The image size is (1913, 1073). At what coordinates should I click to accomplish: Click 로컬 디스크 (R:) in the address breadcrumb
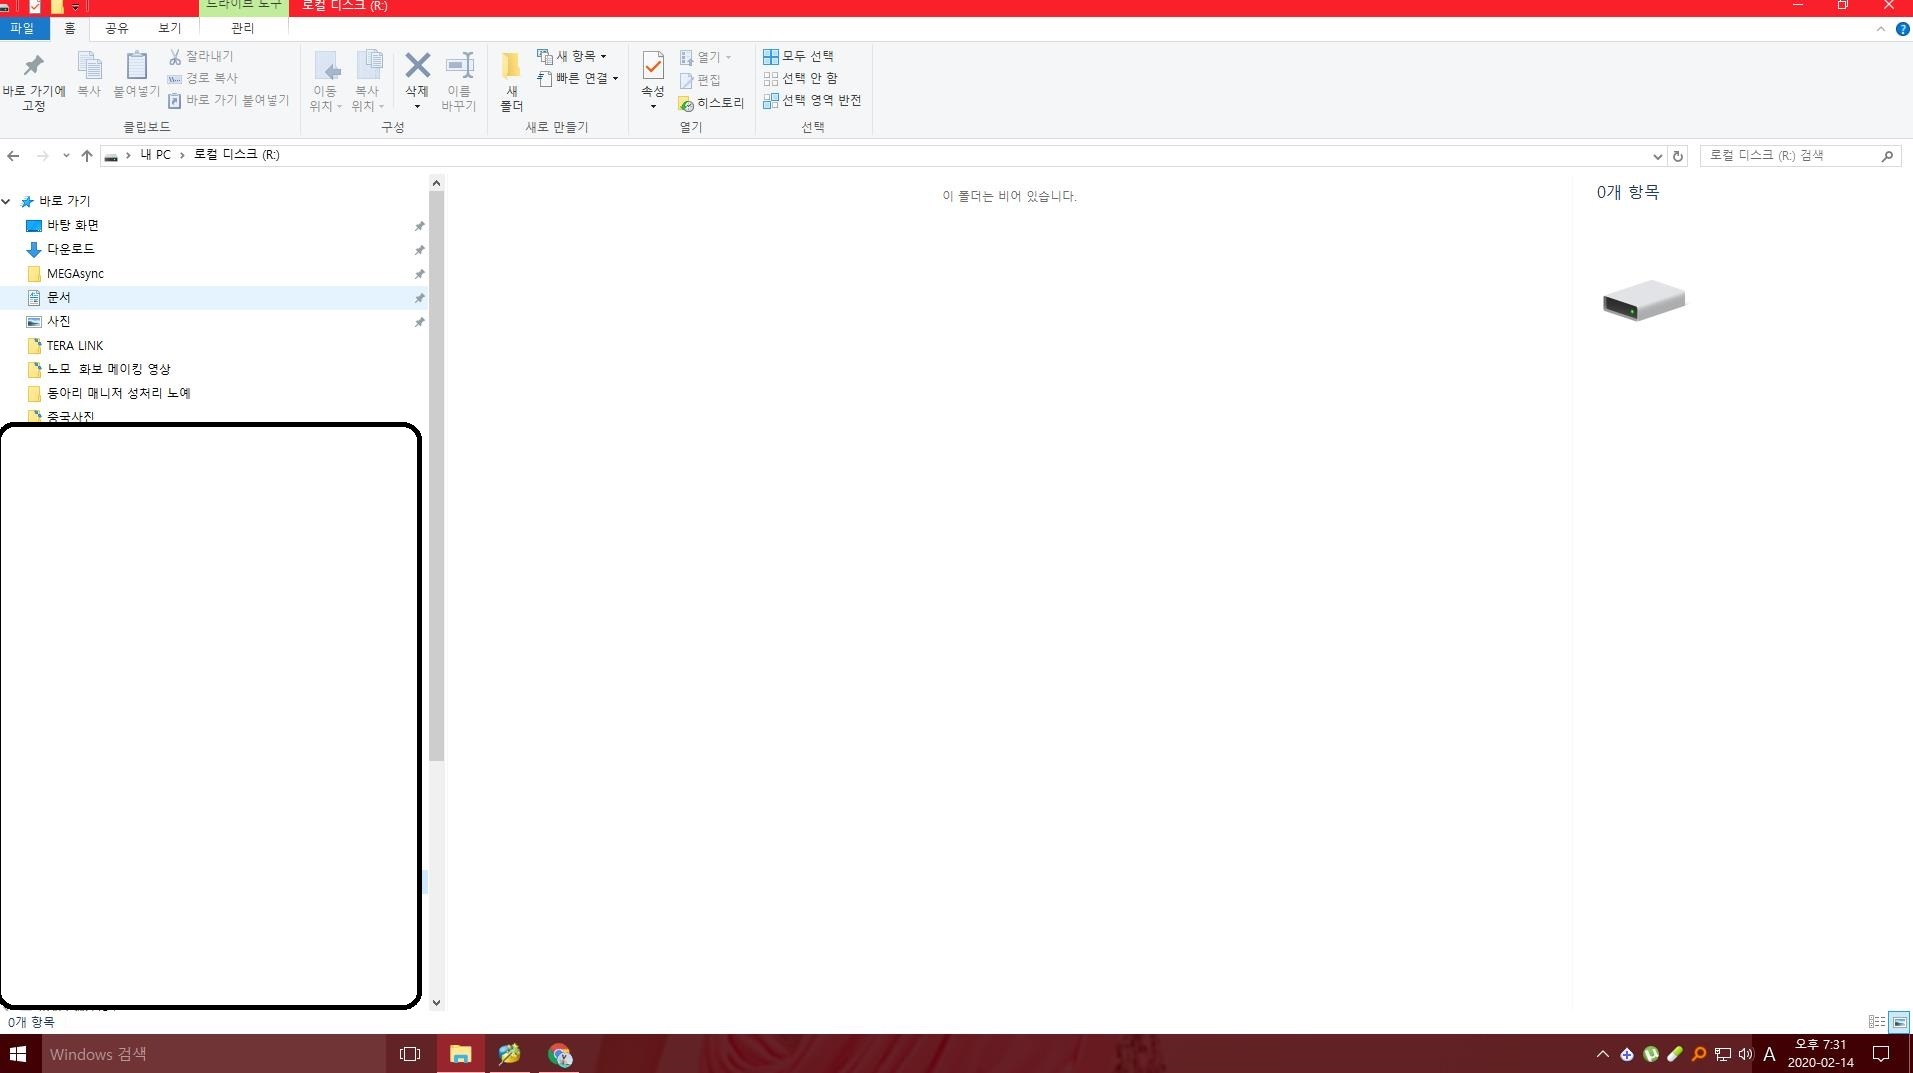[237, 155]
